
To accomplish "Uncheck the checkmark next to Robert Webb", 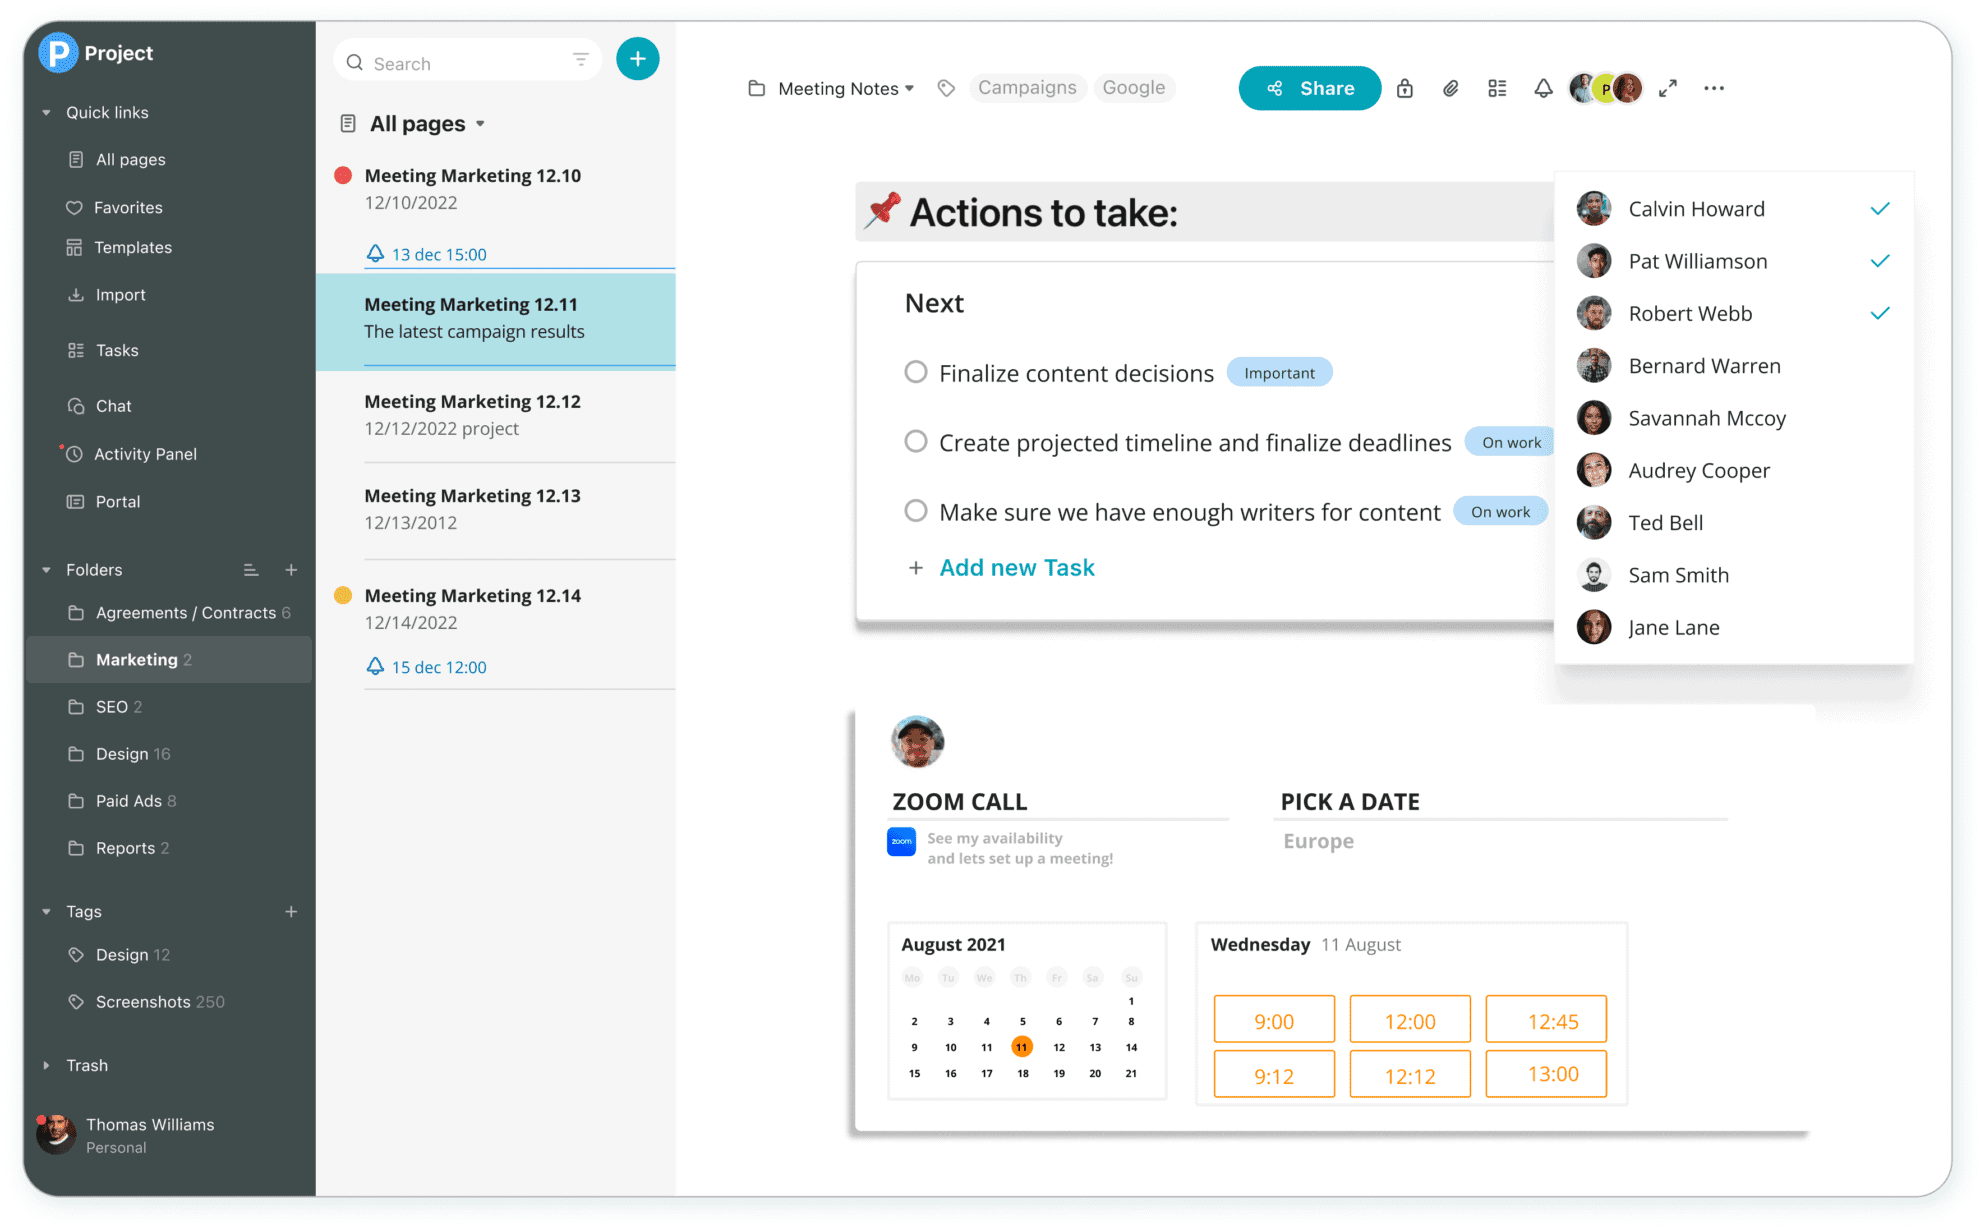I will point(1880,313).
